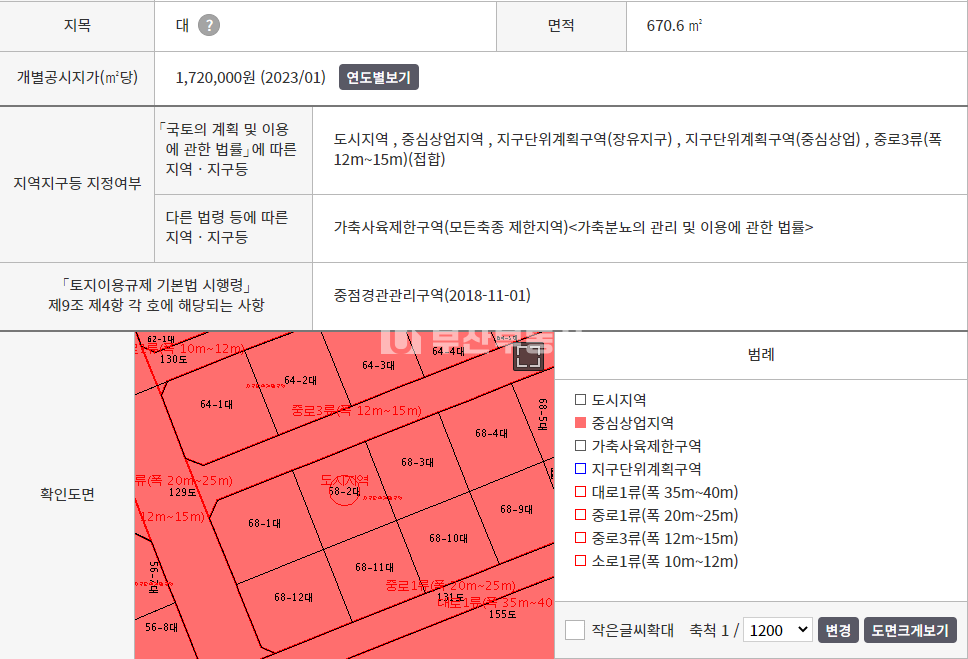Viewport: 968px width, 659px height.
Task: Click the help question mark beside 대
Action: click(209, 25)
